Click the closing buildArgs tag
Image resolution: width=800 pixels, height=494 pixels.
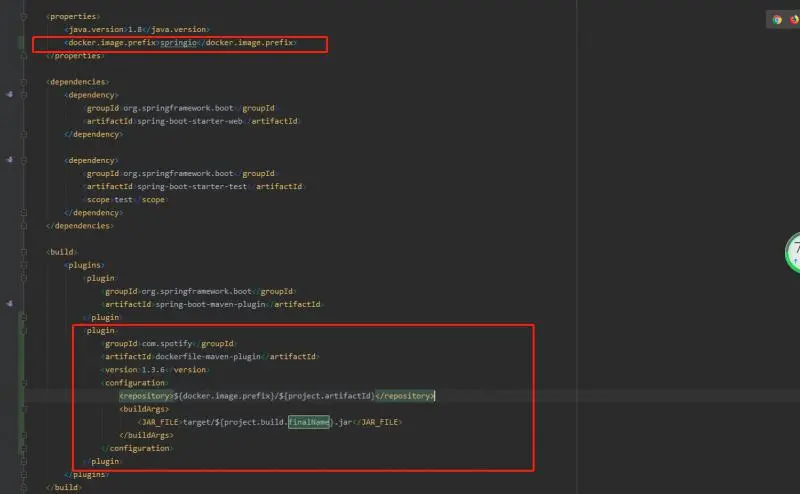coord(146,435)
